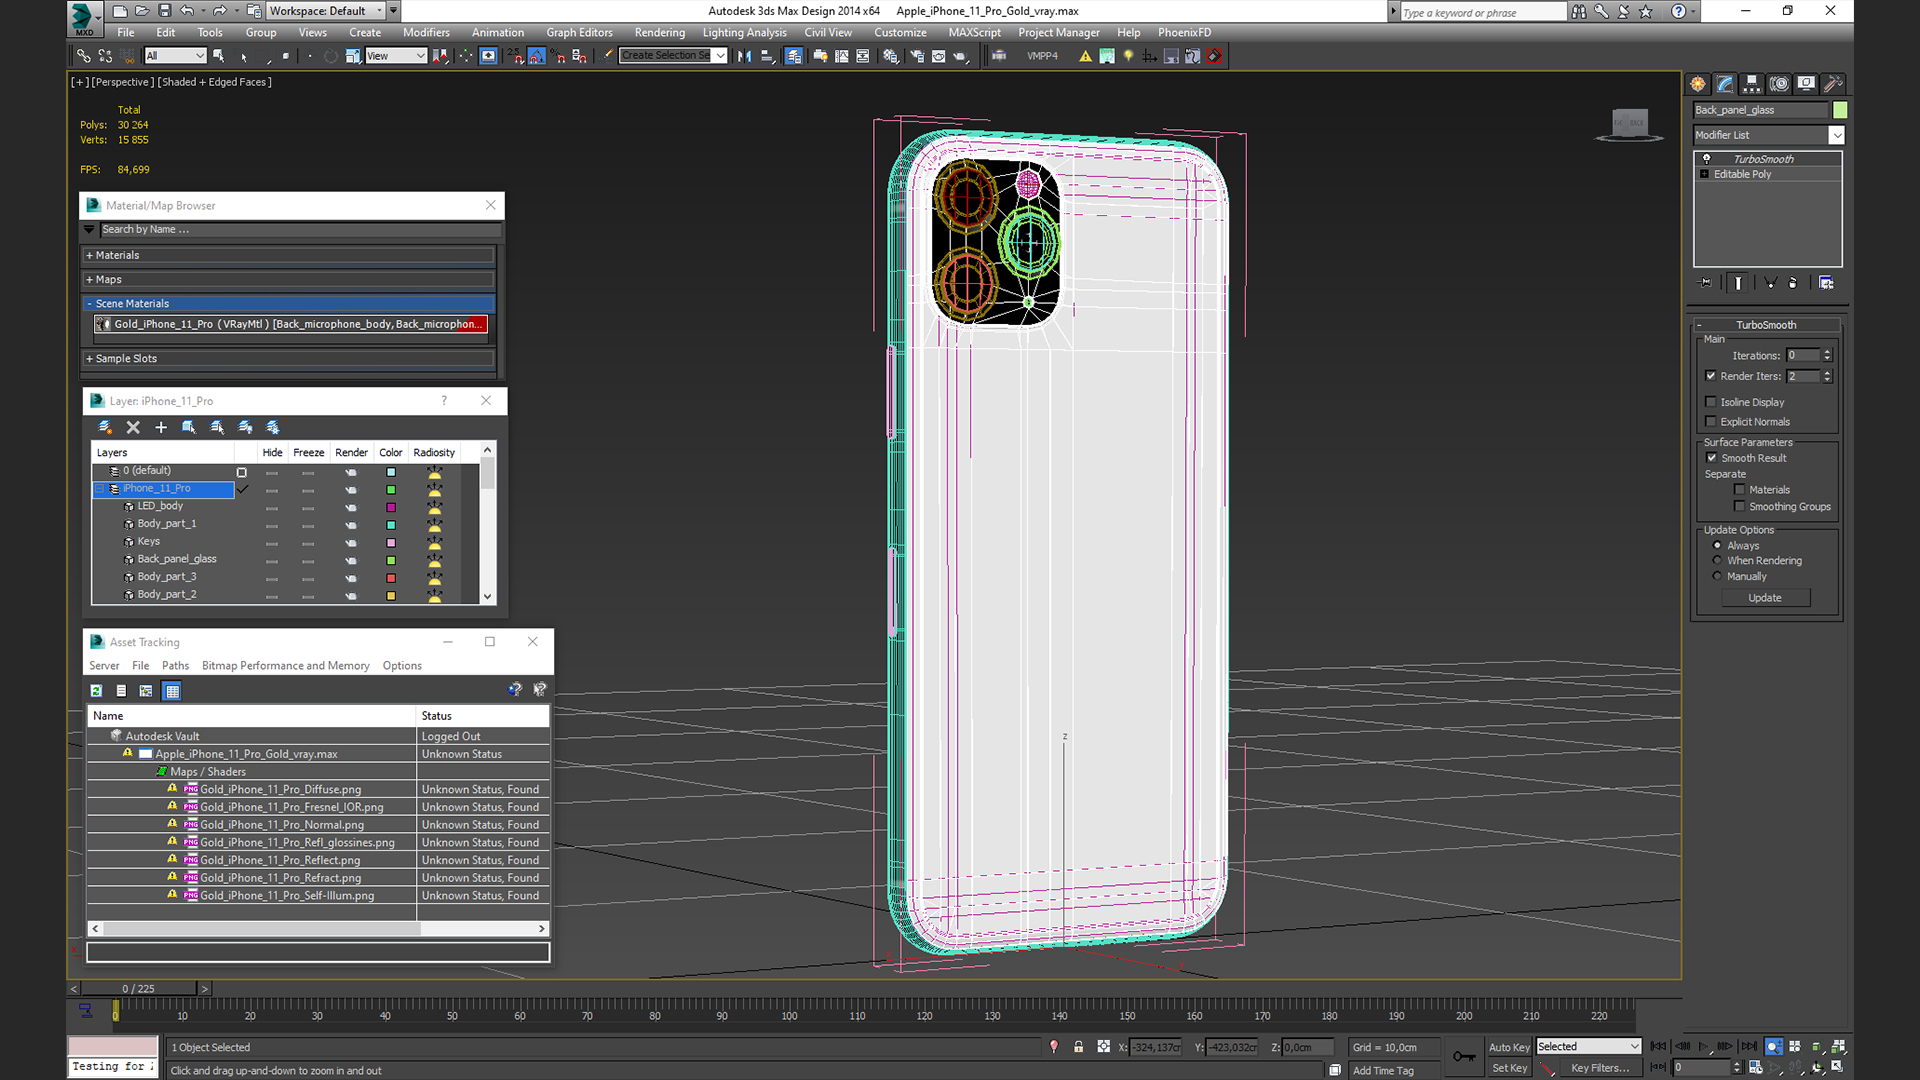The image size is (1920, 1080).
Task: Click the table view icon in Asset Tracking
Action: point(172,691)
